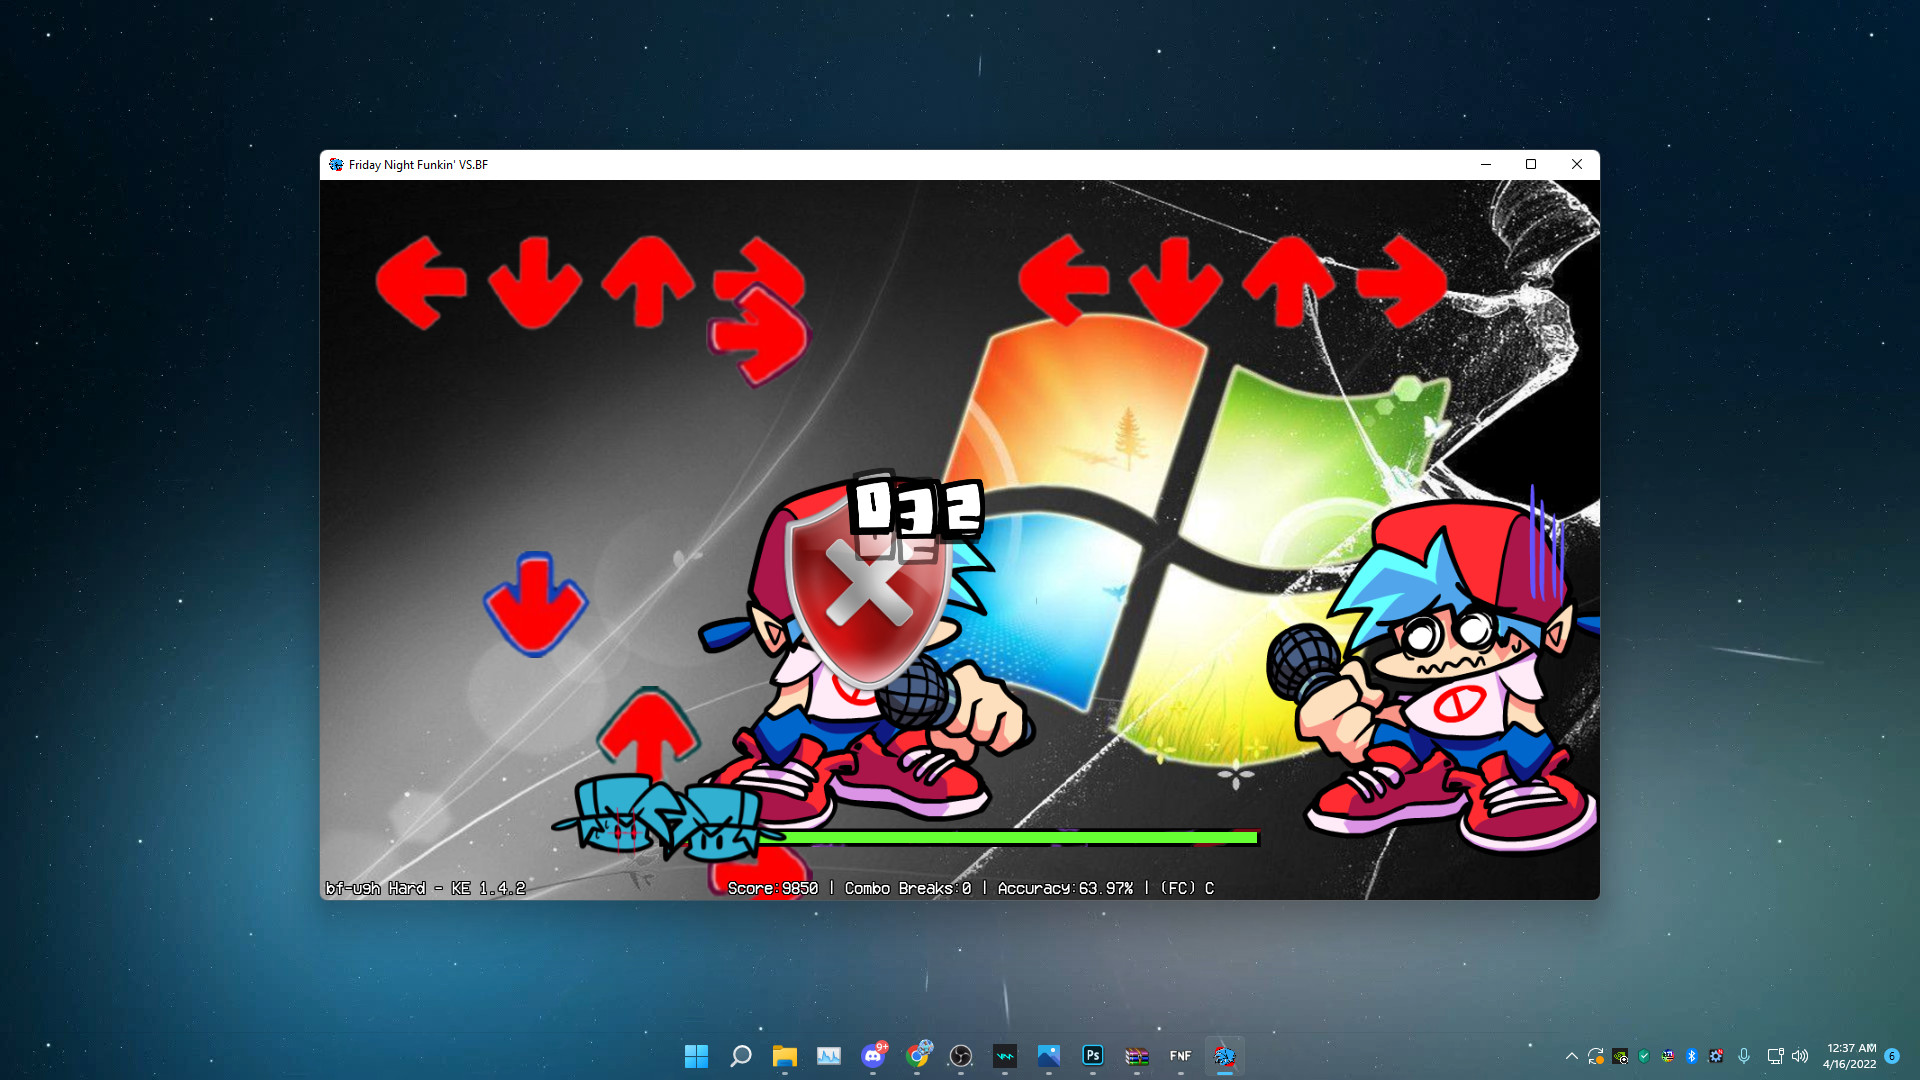
Task: Click the opponent's left strum arrow
Action: pyautogui.click(x=421, y=283)
